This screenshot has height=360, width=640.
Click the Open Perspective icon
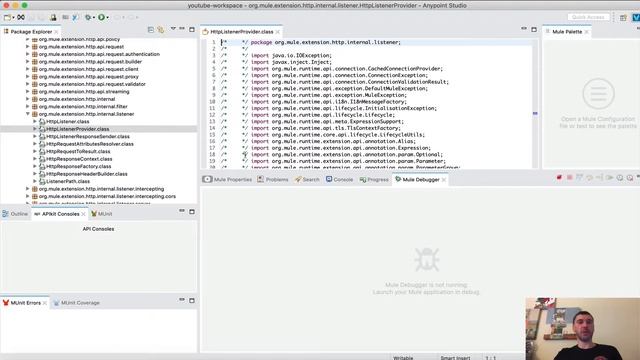(623, 18)
